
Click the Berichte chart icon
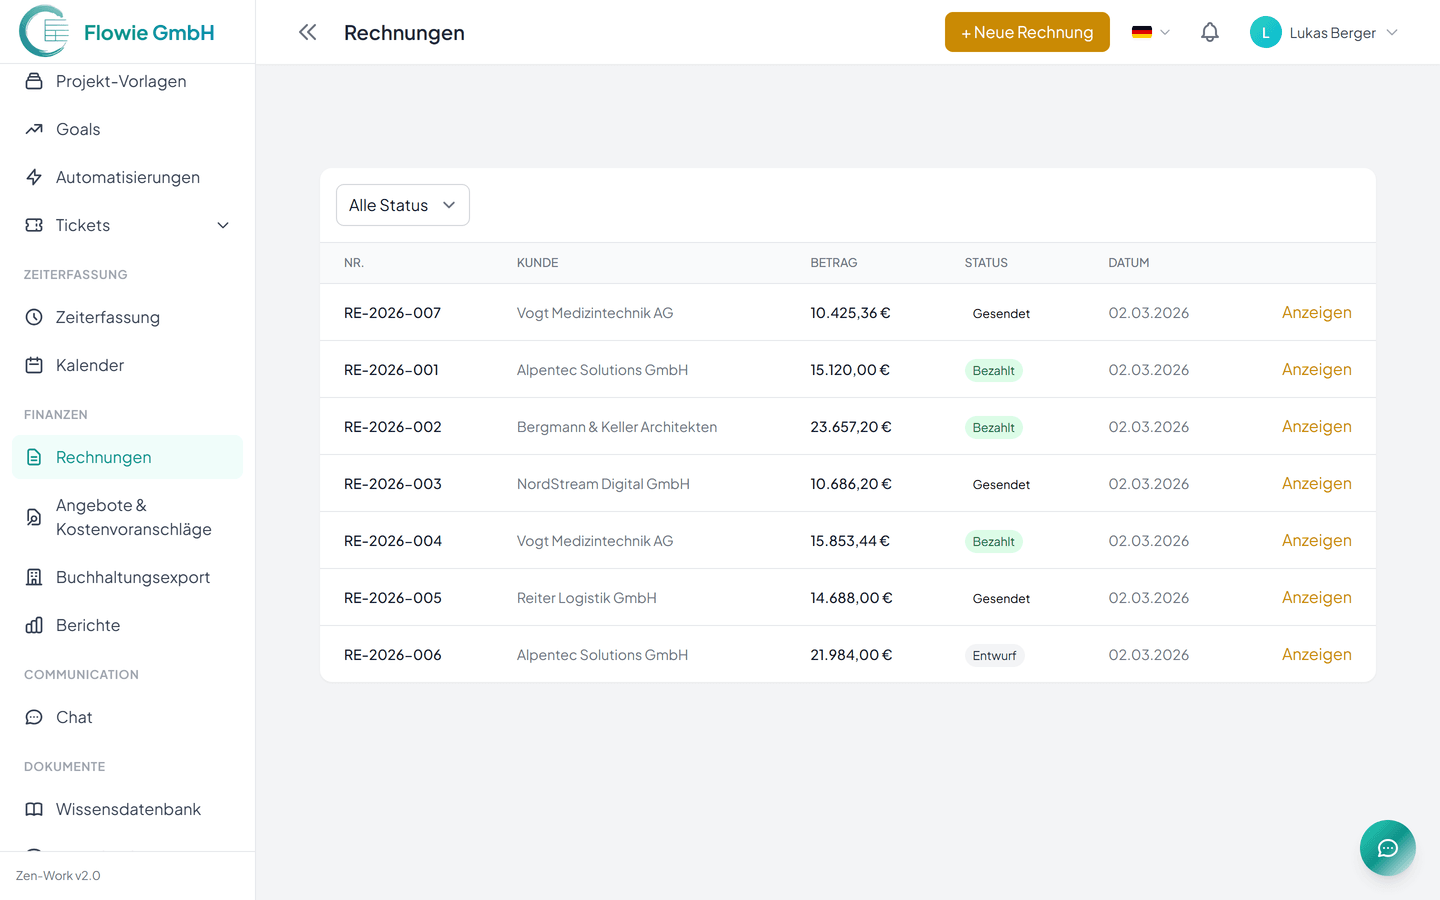point(34,625)
